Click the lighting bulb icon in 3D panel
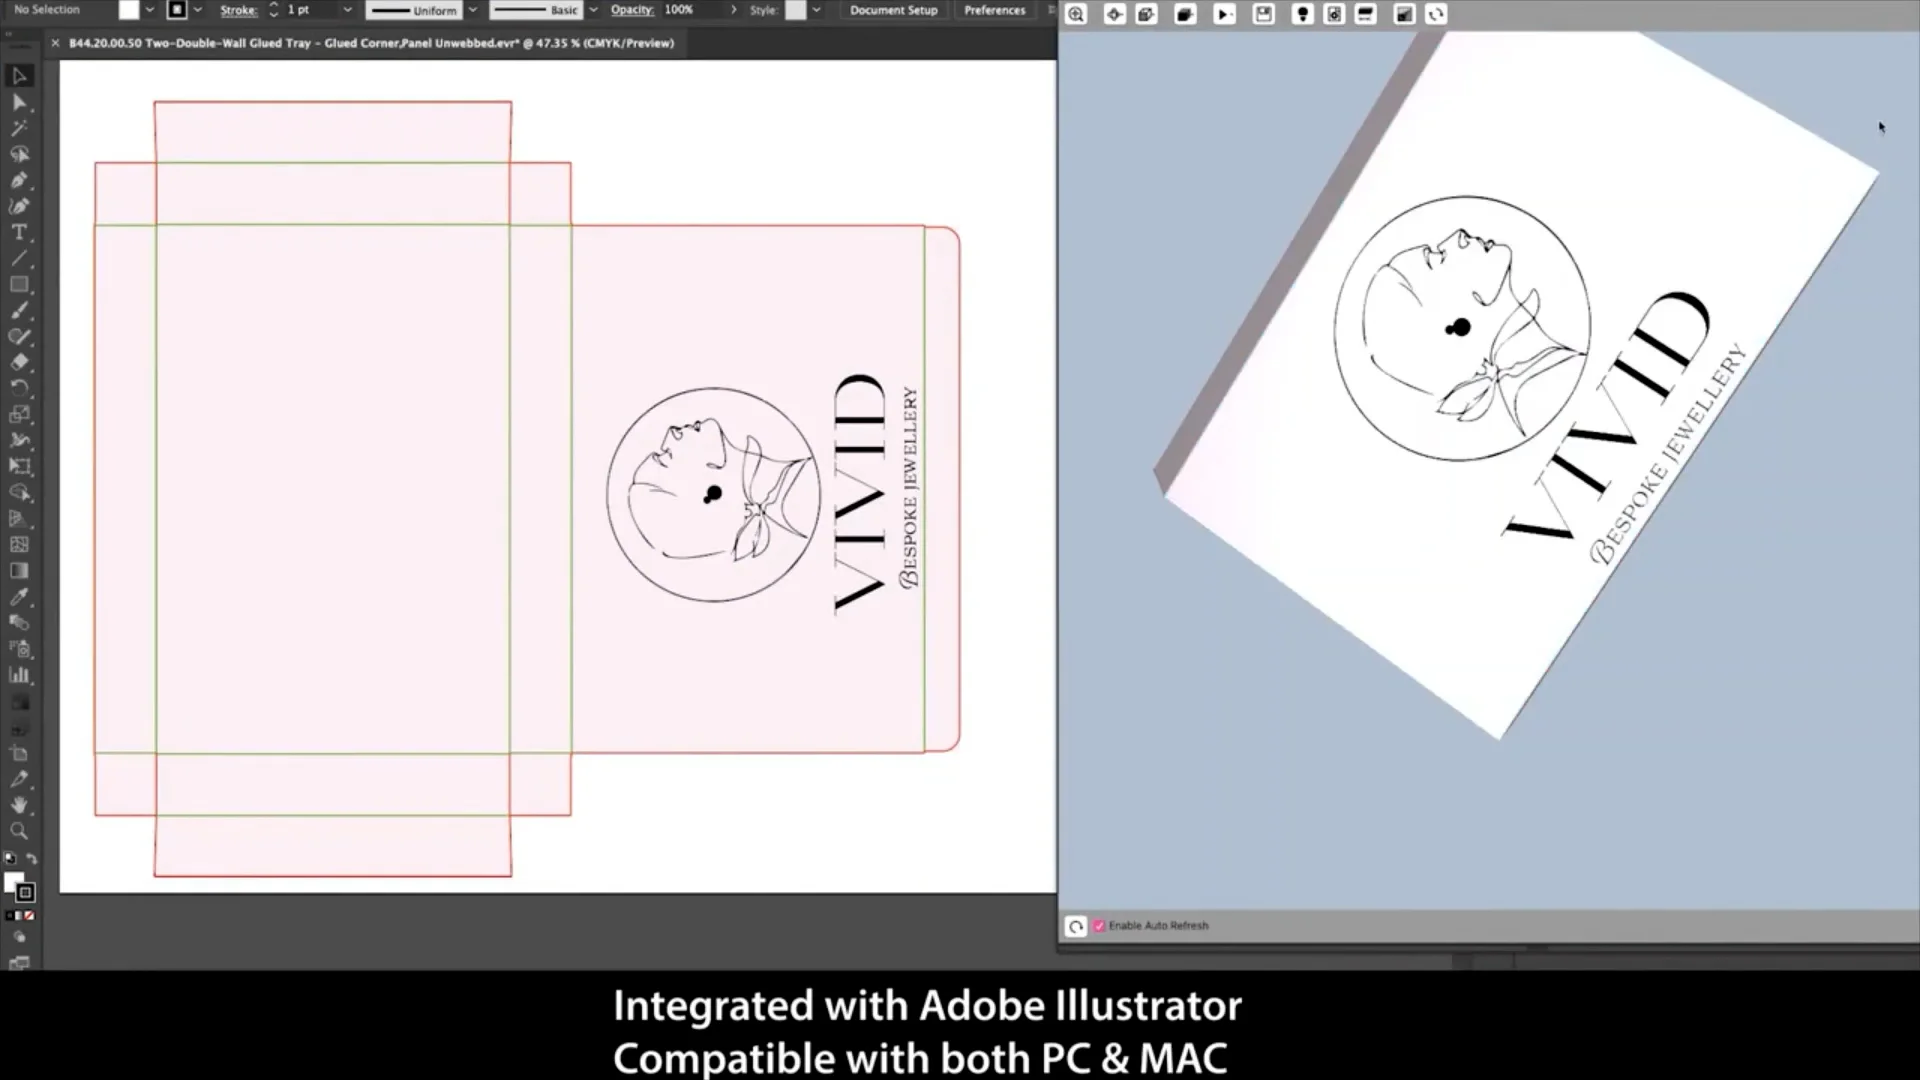The image size is (1920, 1080). pyautogui.click(x=1303, y=14)
